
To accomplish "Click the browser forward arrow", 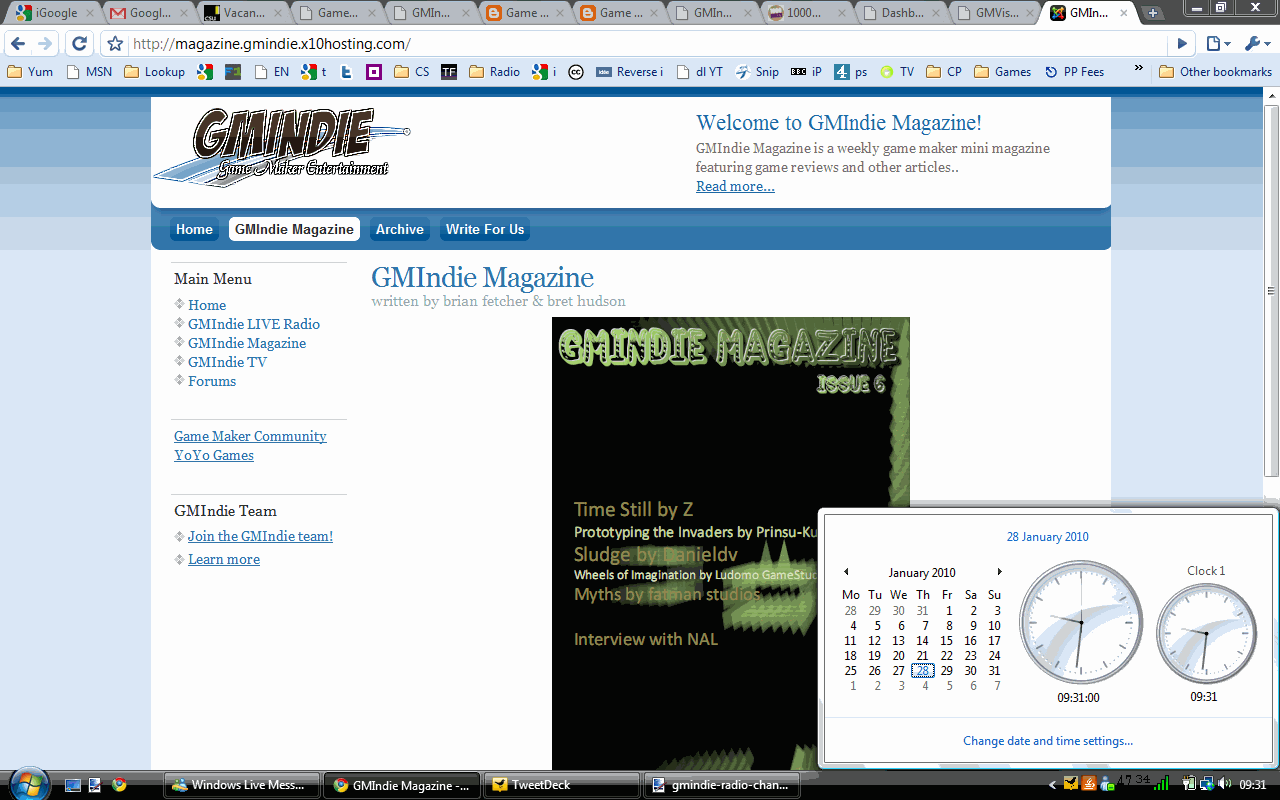I will tap(44, 44).
